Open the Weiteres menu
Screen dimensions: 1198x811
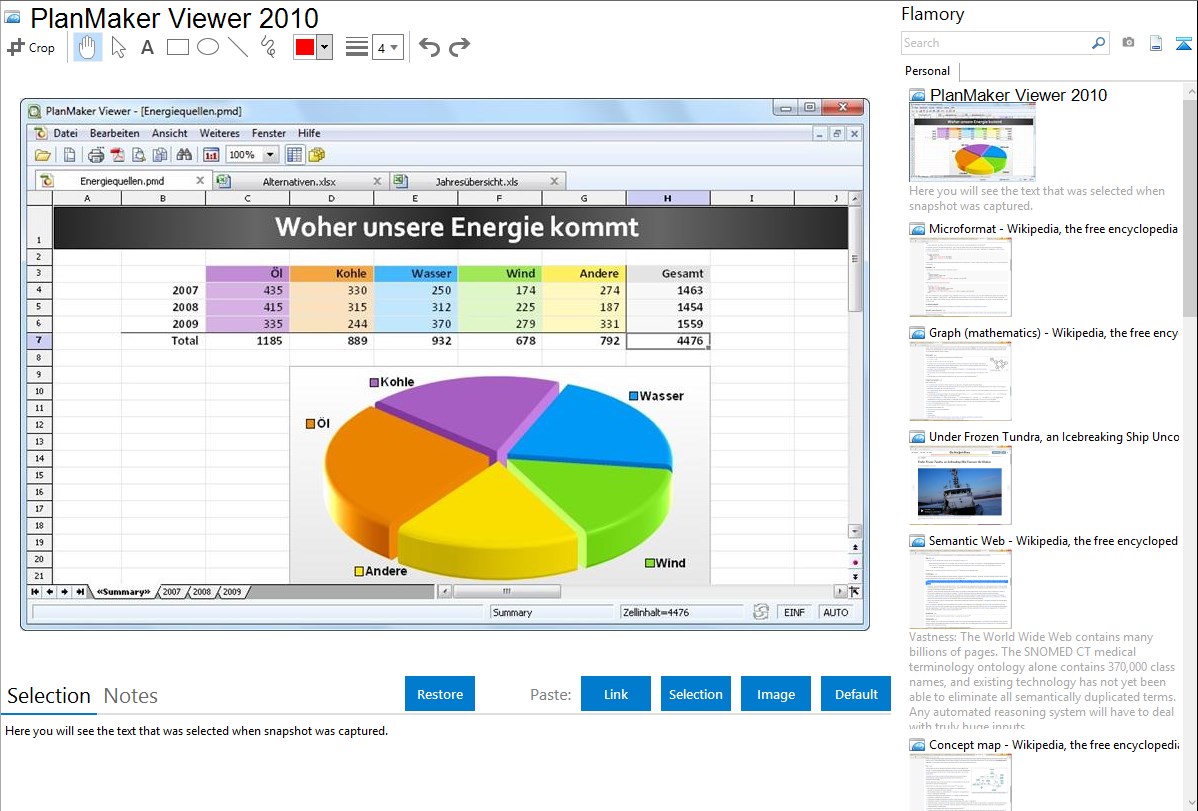pos(219,133)
